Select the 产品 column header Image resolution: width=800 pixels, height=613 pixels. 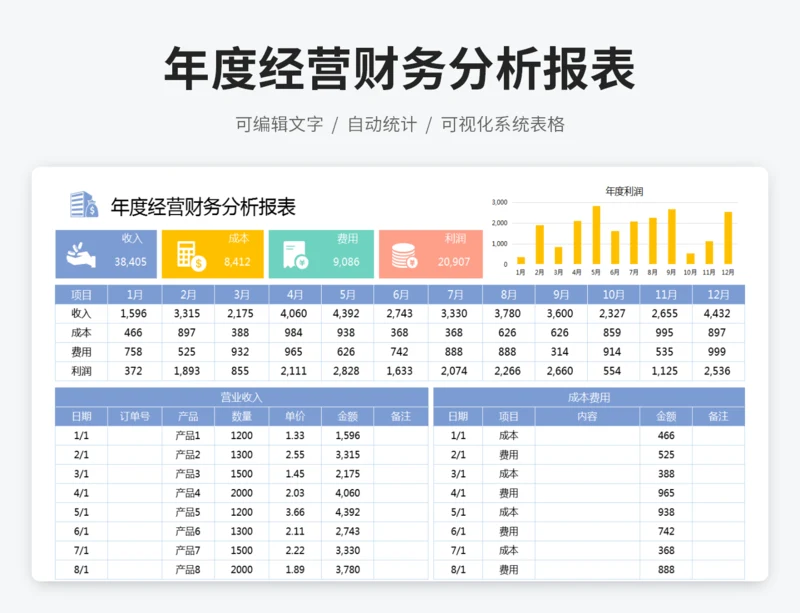click(188, 416)
